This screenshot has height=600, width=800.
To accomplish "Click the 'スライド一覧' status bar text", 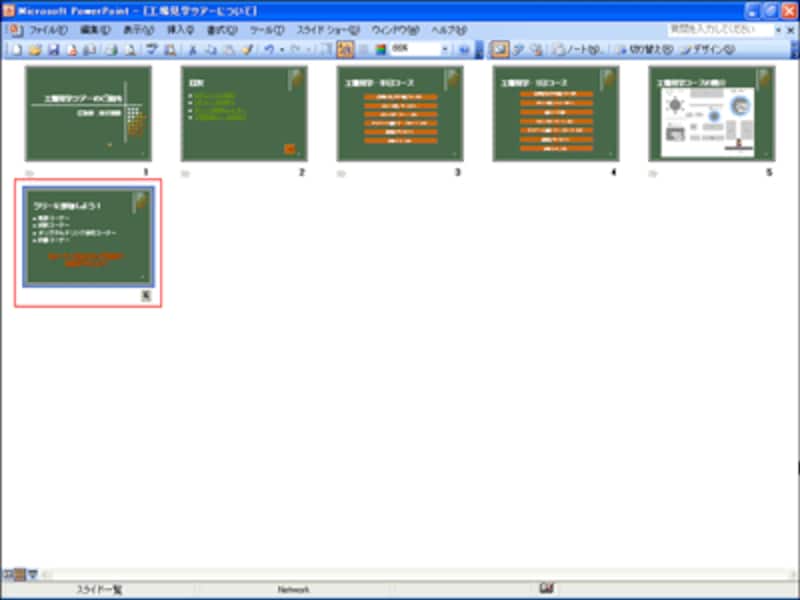I will (x=99, y=589).
